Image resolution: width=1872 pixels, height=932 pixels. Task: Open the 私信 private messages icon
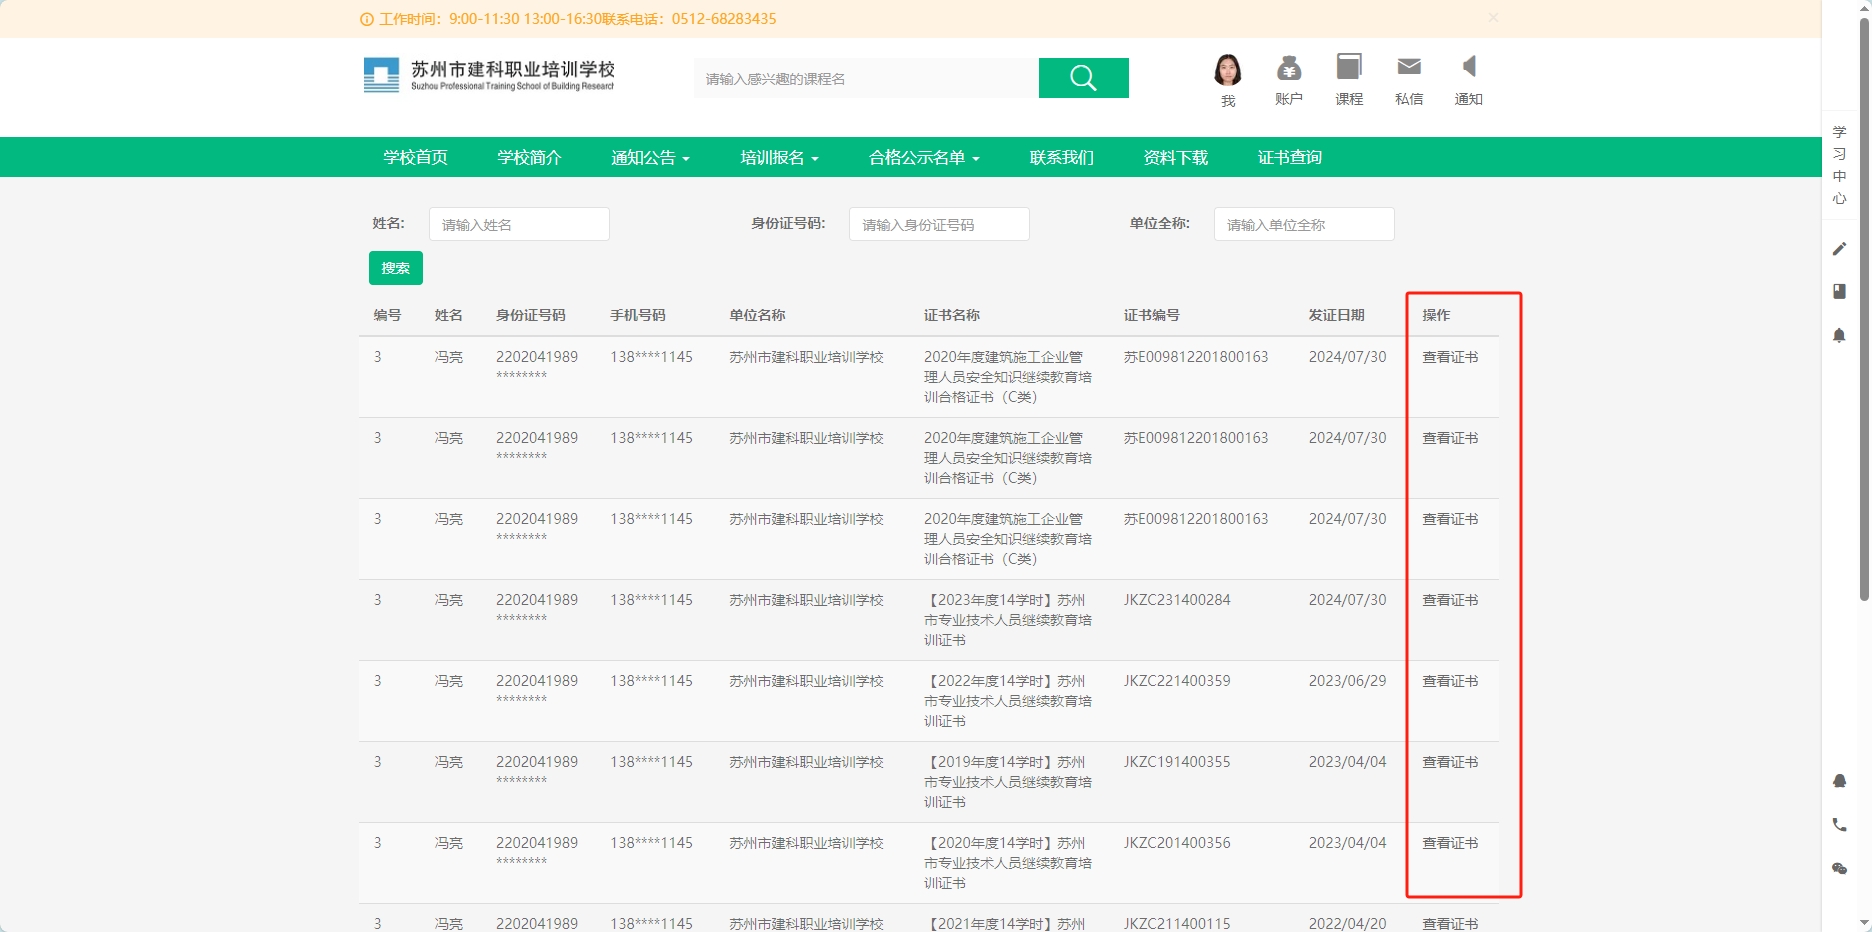1409,80
